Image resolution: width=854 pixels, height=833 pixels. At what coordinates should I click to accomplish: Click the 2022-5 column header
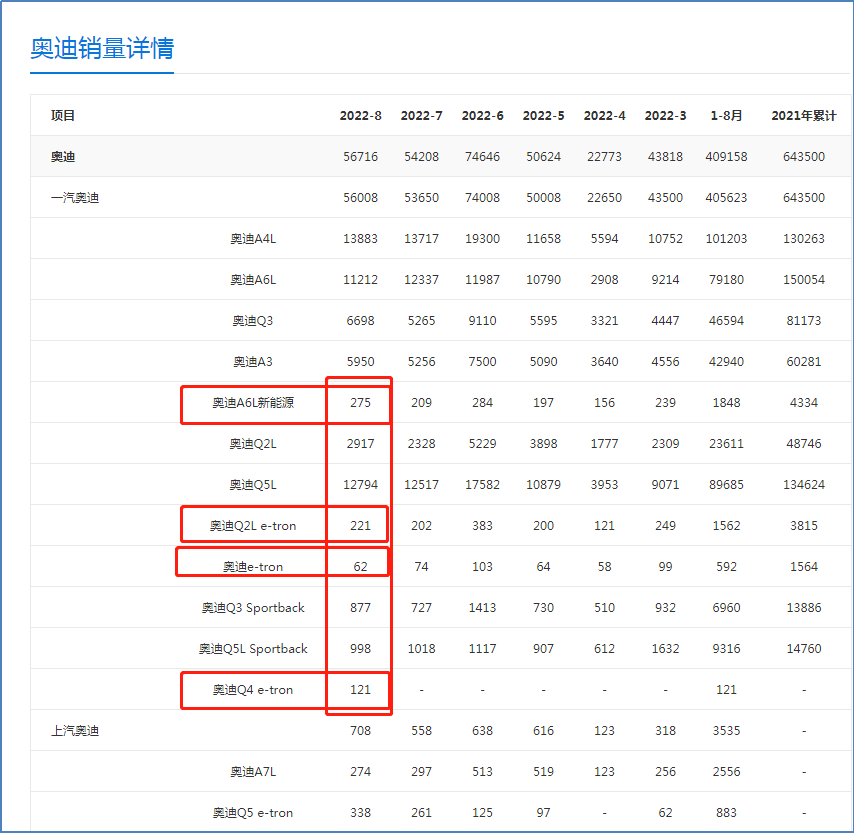point(544,115)
